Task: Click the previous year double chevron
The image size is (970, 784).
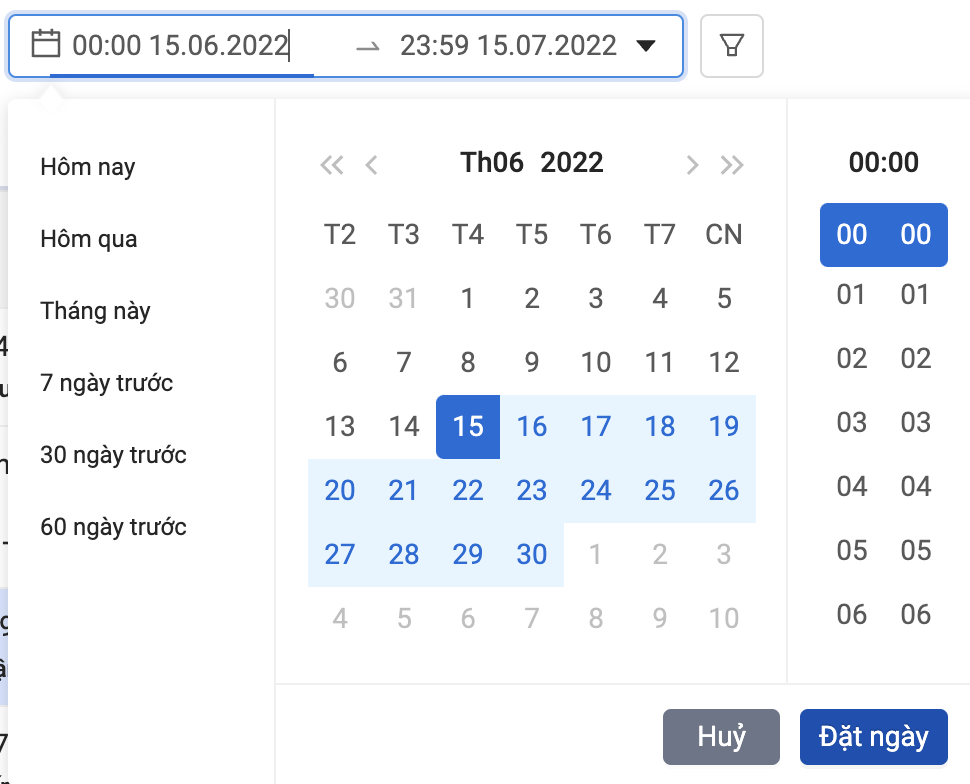Action: coord(332,163)
